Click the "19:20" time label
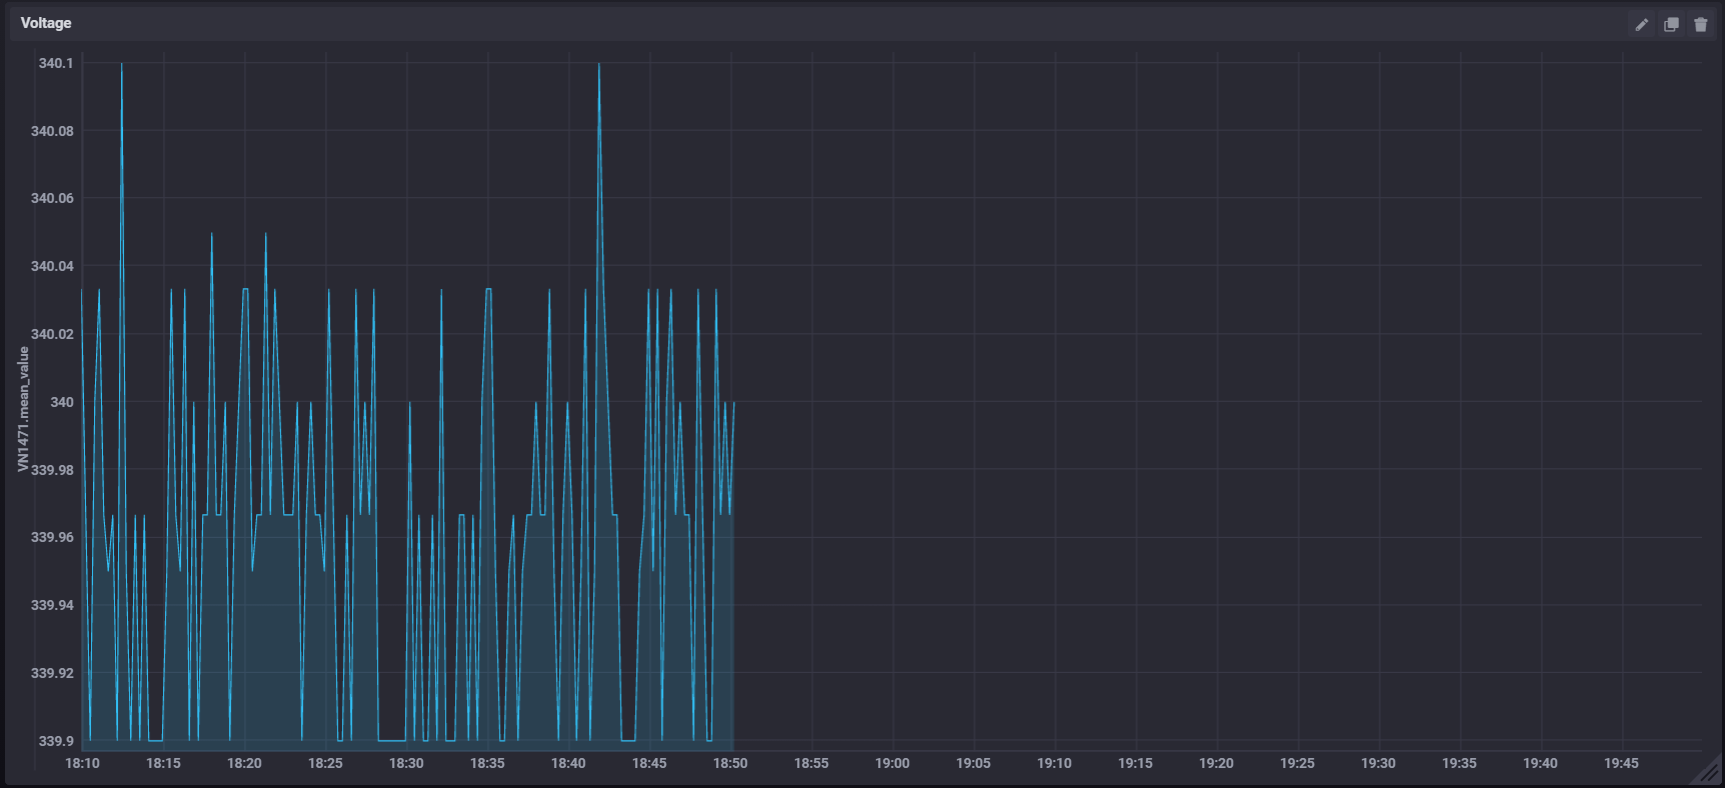 pos(1216,763)
